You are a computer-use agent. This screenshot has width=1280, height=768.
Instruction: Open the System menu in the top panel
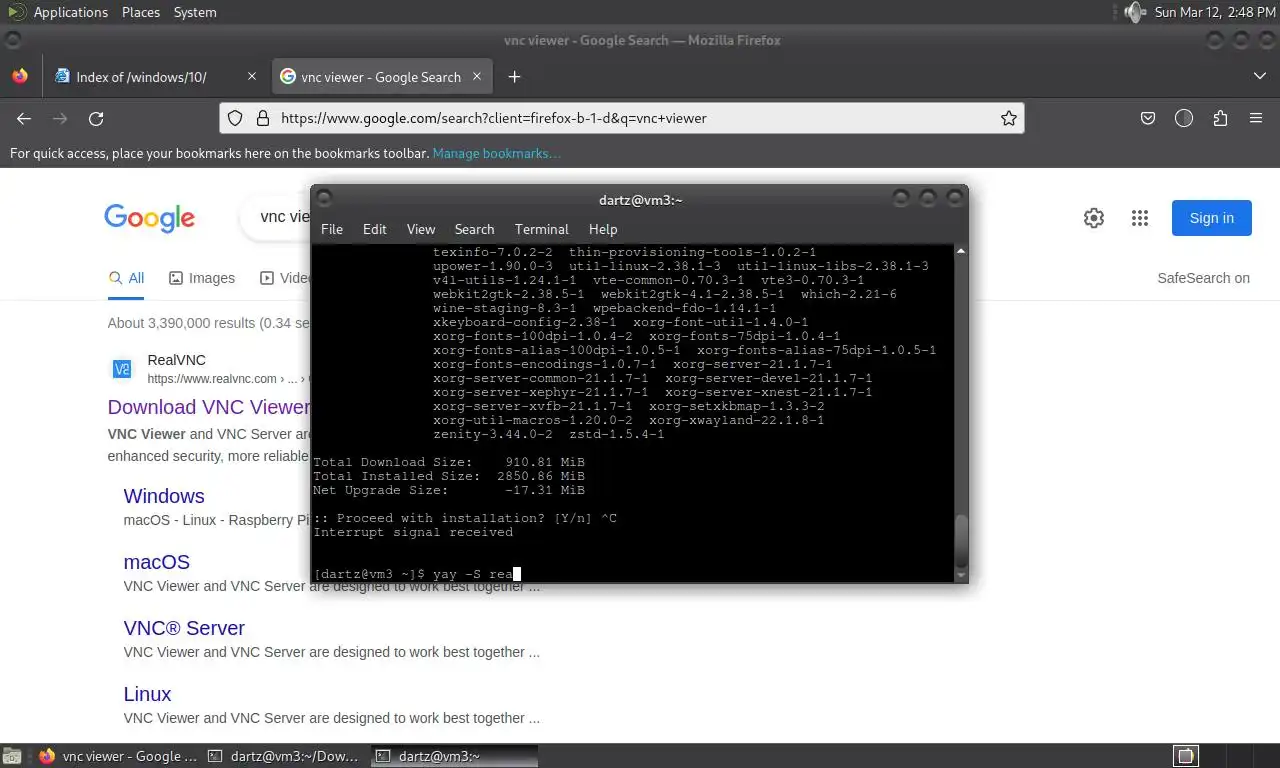pos(195,12)
